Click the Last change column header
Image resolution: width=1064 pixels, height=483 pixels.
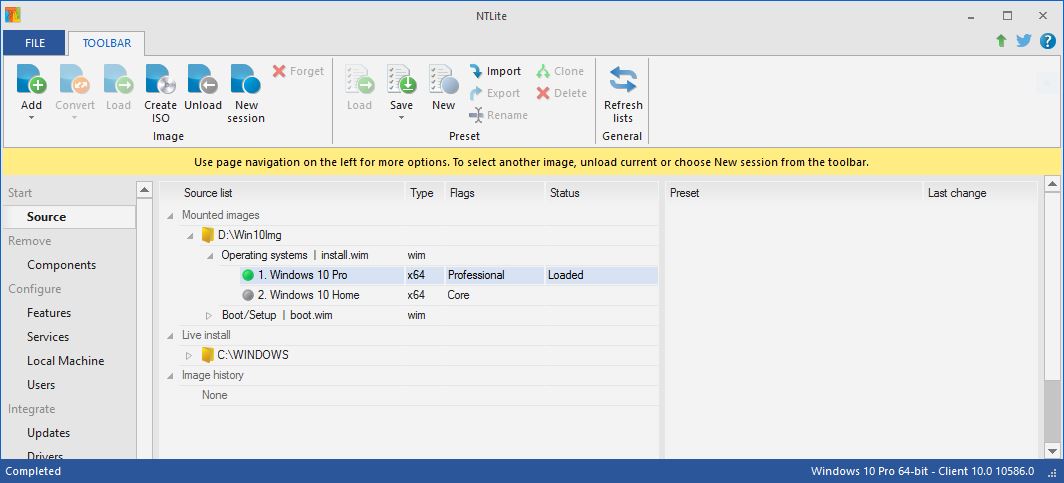[980, 193]
